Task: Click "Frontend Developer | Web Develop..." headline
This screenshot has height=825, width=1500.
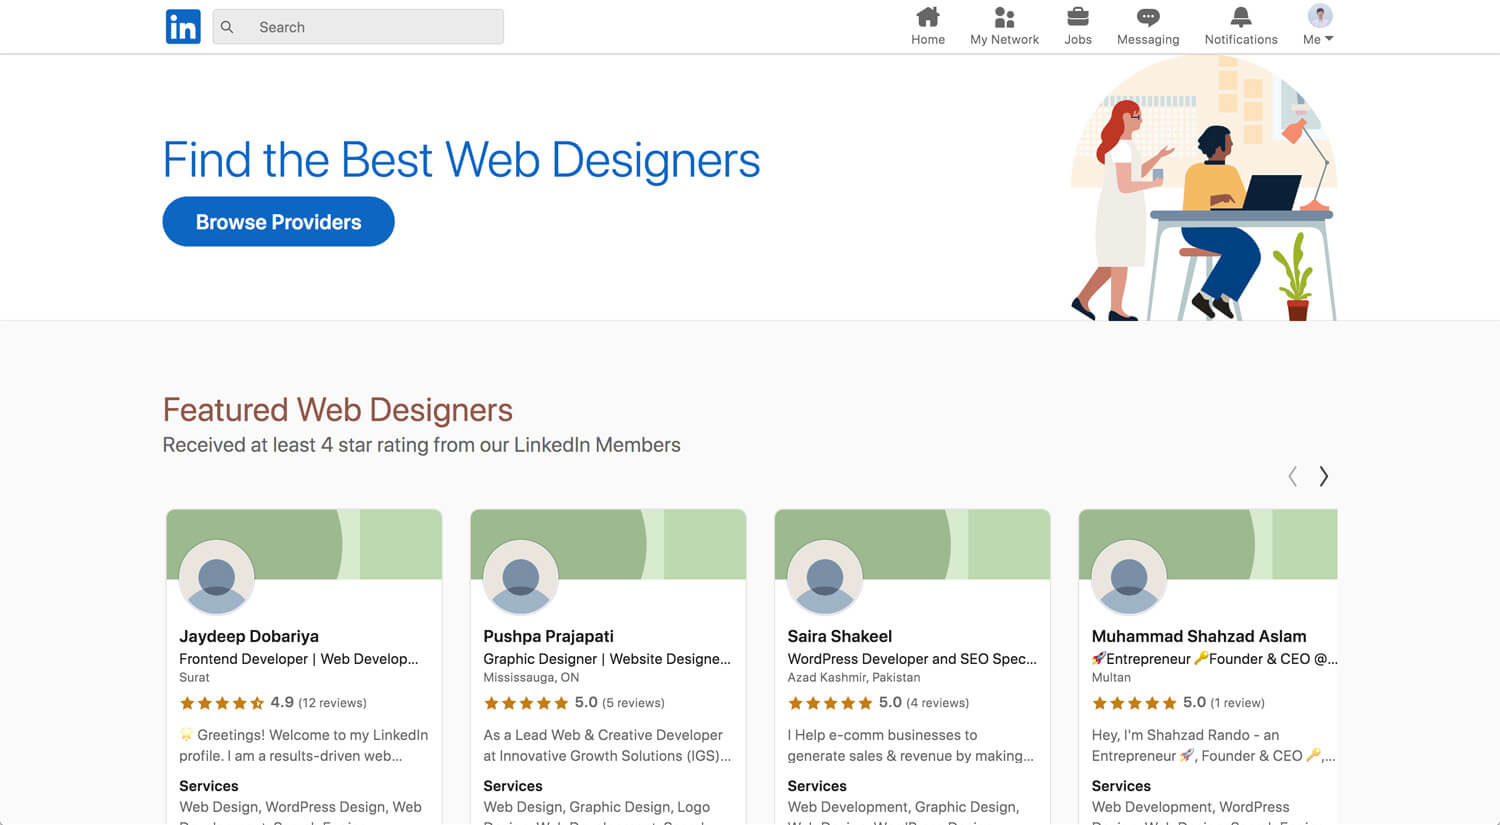Action: click(299, 659)
